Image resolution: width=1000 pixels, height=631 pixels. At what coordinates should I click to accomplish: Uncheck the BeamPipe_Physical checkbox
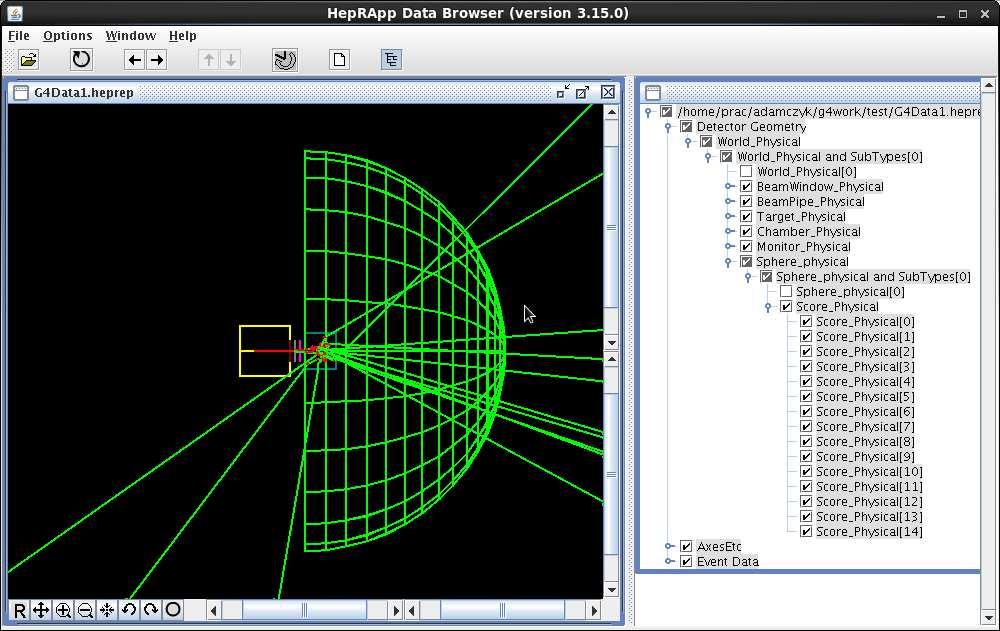[x=746, y=202]
